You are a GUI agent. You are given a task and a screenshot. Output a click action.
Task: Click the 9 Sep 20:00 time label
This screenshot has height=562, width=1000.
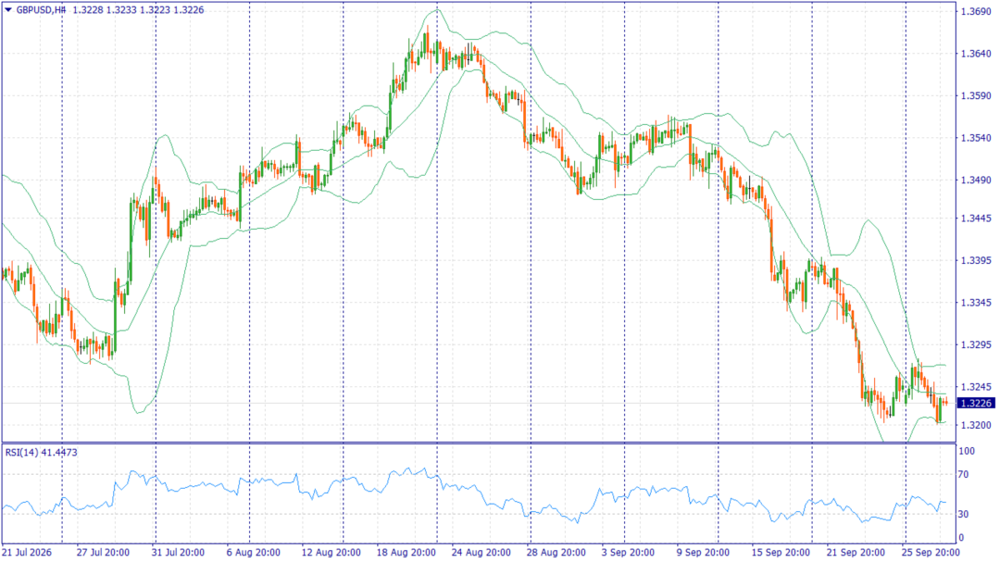point(703,552)
